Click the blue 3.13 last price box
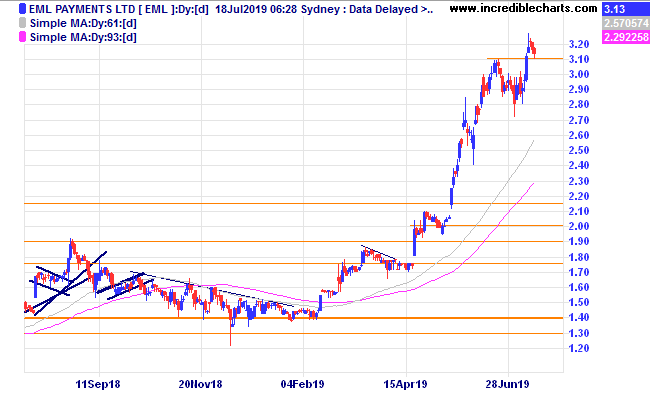This screenshot has height=395, width=651. (625, 9)
